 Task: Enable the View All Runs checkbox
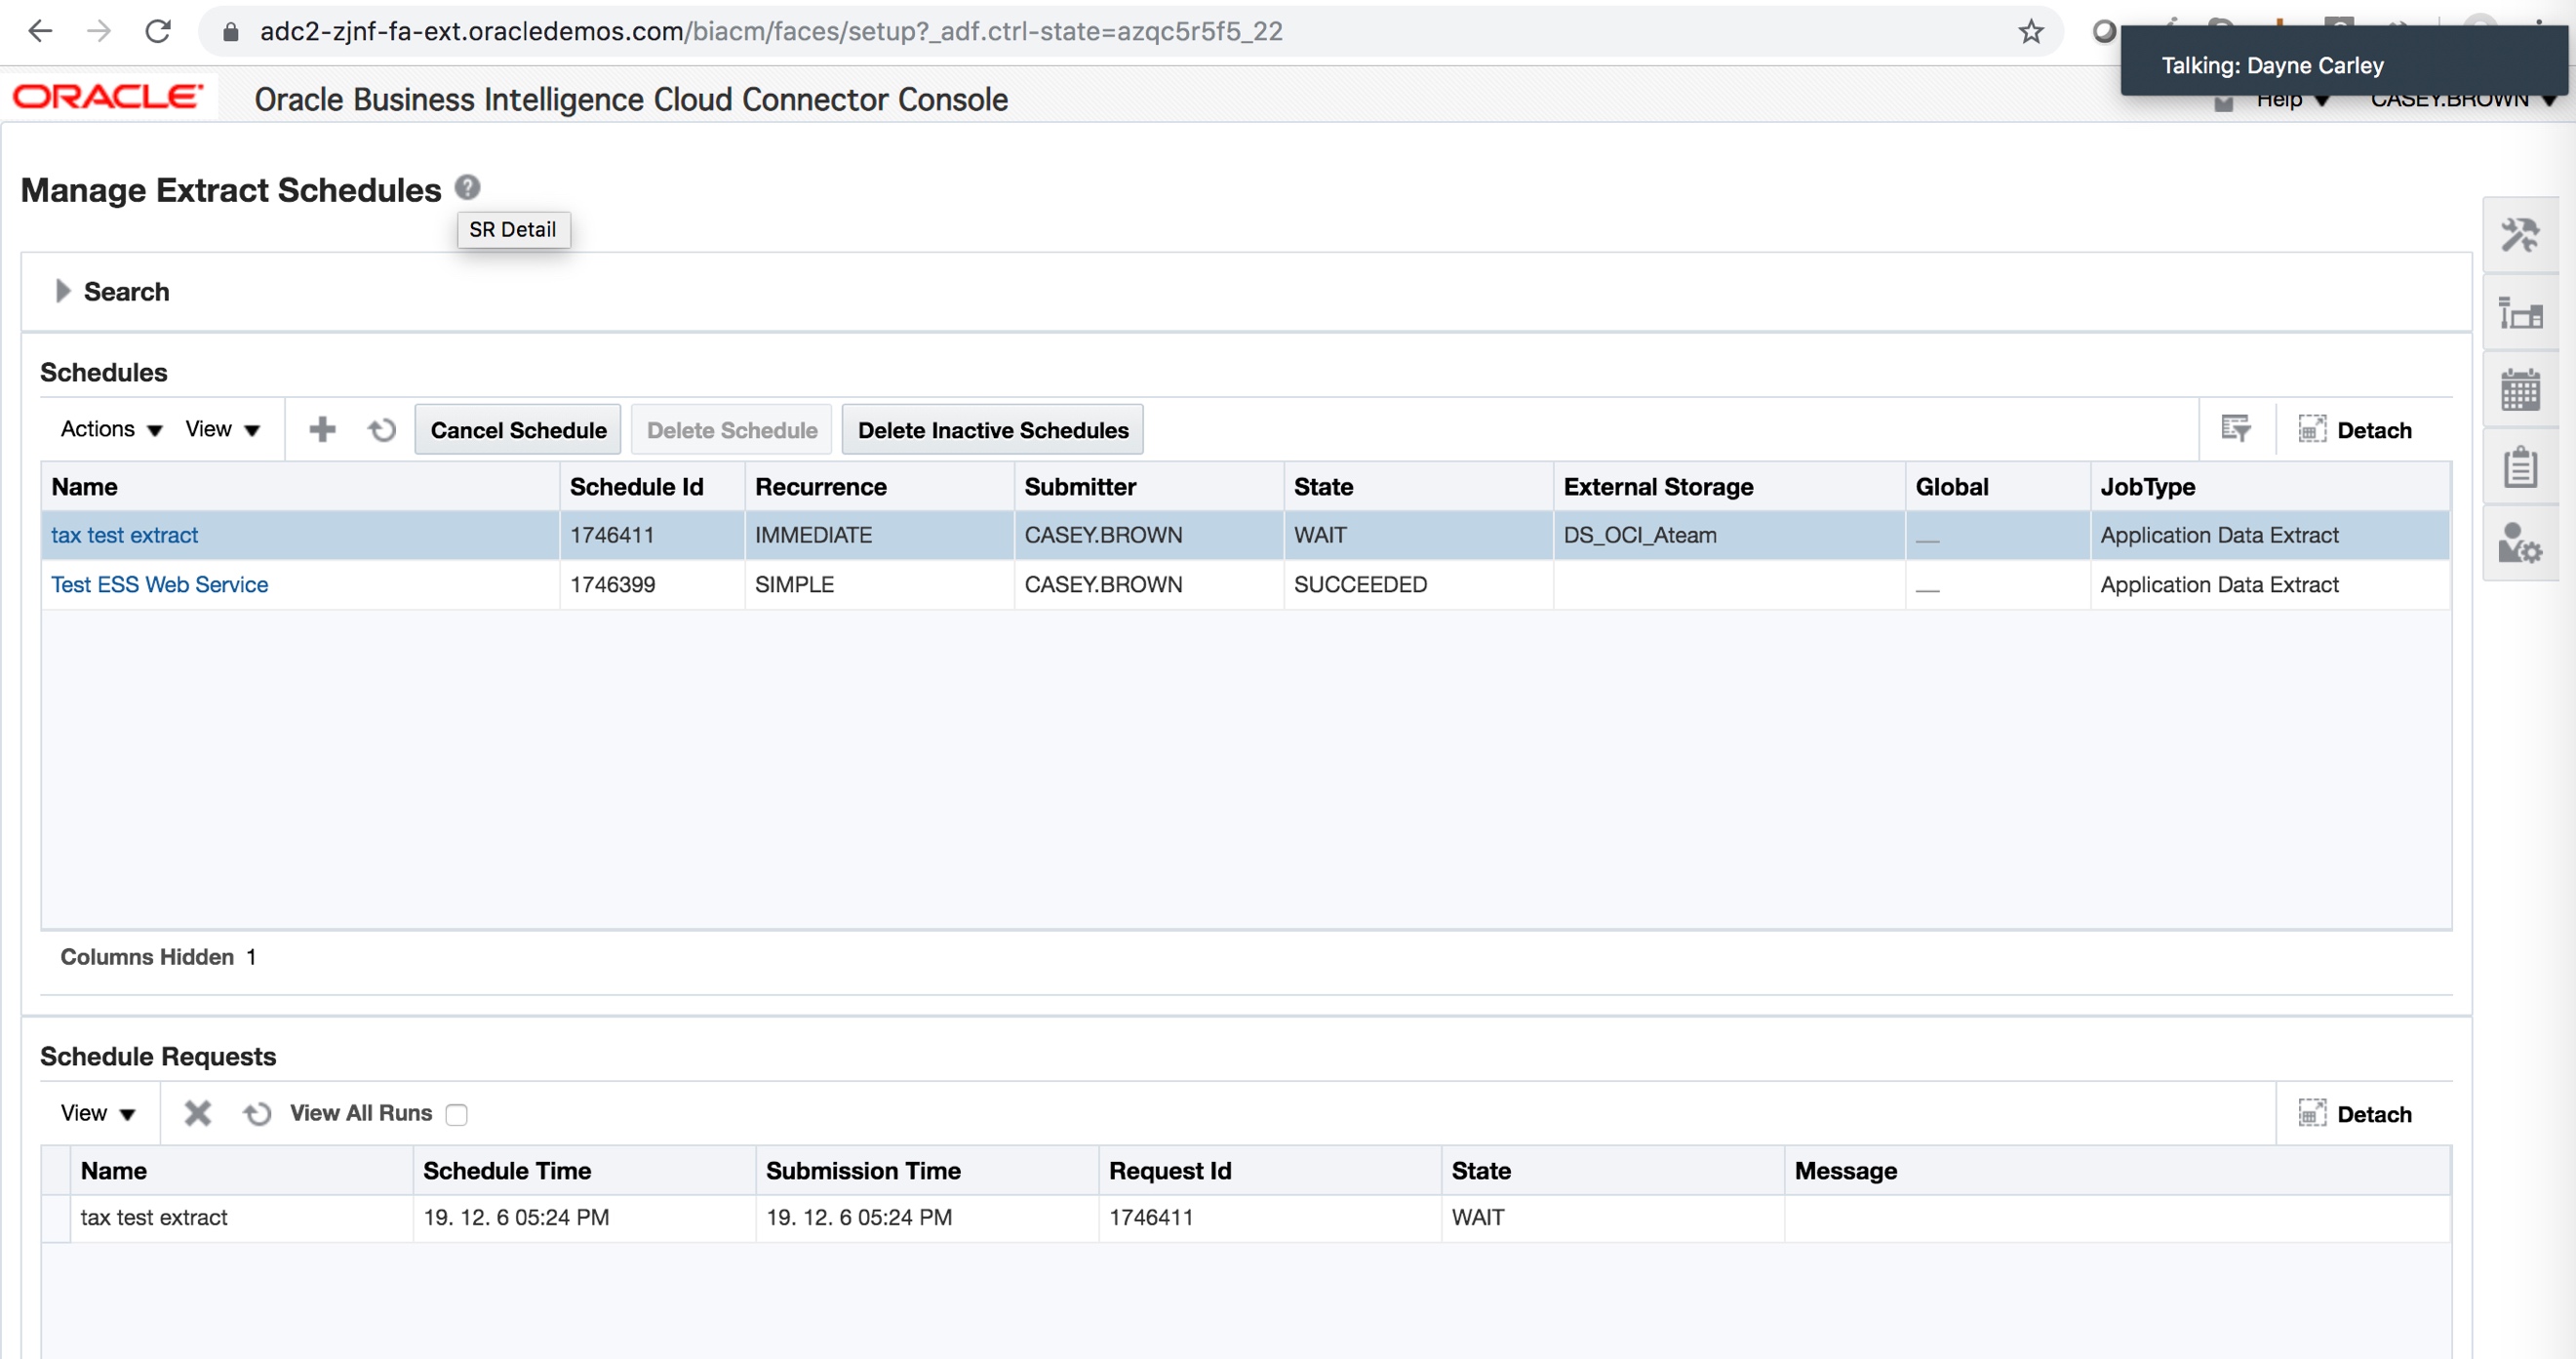[457, 1114]
